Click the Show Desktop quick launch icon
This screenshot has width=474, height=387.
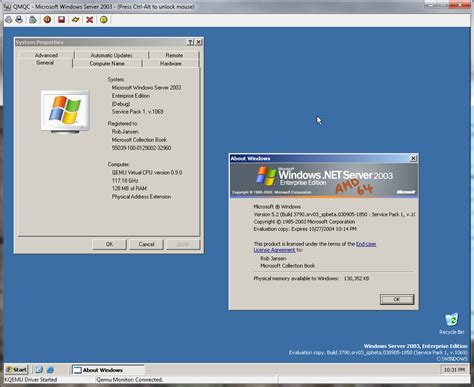(39, 370)
